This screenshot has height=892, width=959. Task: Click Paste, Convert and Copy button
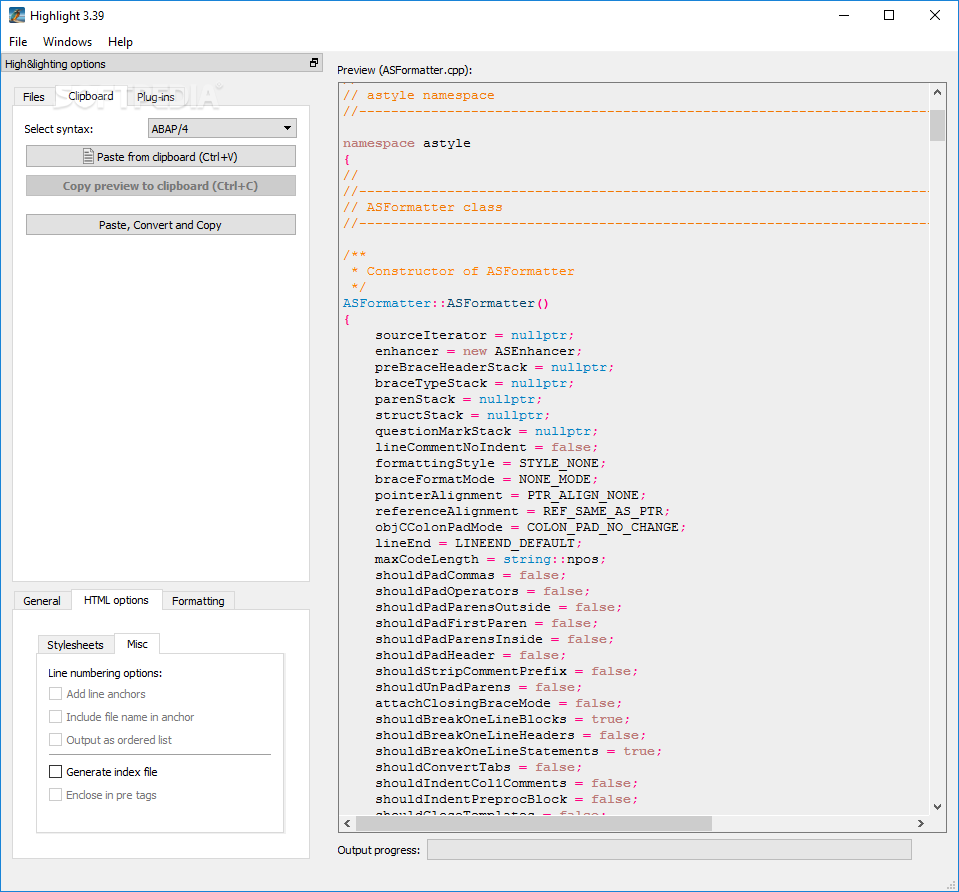161,225
